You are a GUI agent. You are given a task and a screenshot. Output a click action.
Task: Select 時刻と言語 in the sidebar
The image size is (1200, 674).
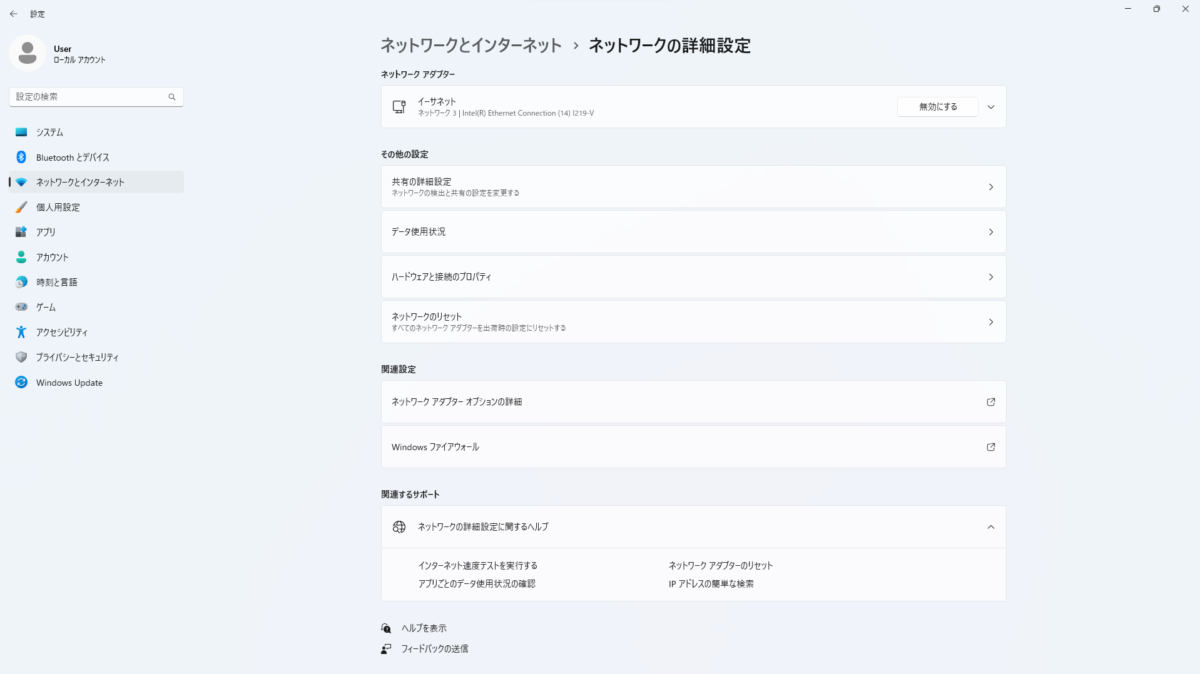coord(96,282)
